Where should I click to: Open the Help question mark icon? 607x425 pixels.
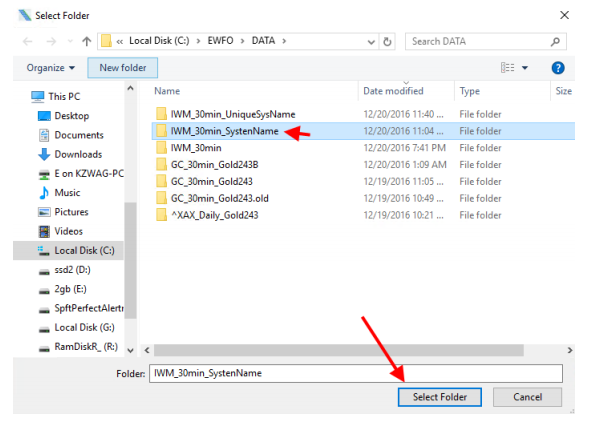pyautogui.click(x=558, y=68)
